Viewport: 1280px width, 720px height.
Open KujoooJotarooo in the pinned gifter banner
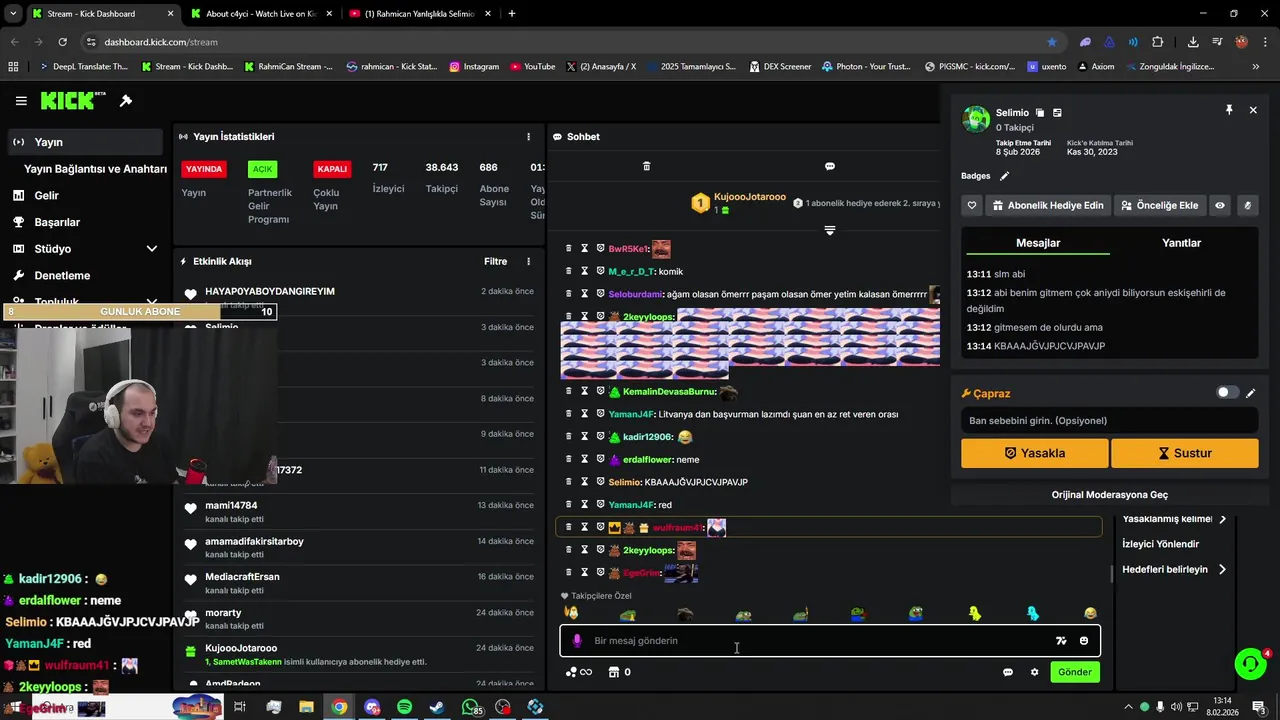(750, 197)
